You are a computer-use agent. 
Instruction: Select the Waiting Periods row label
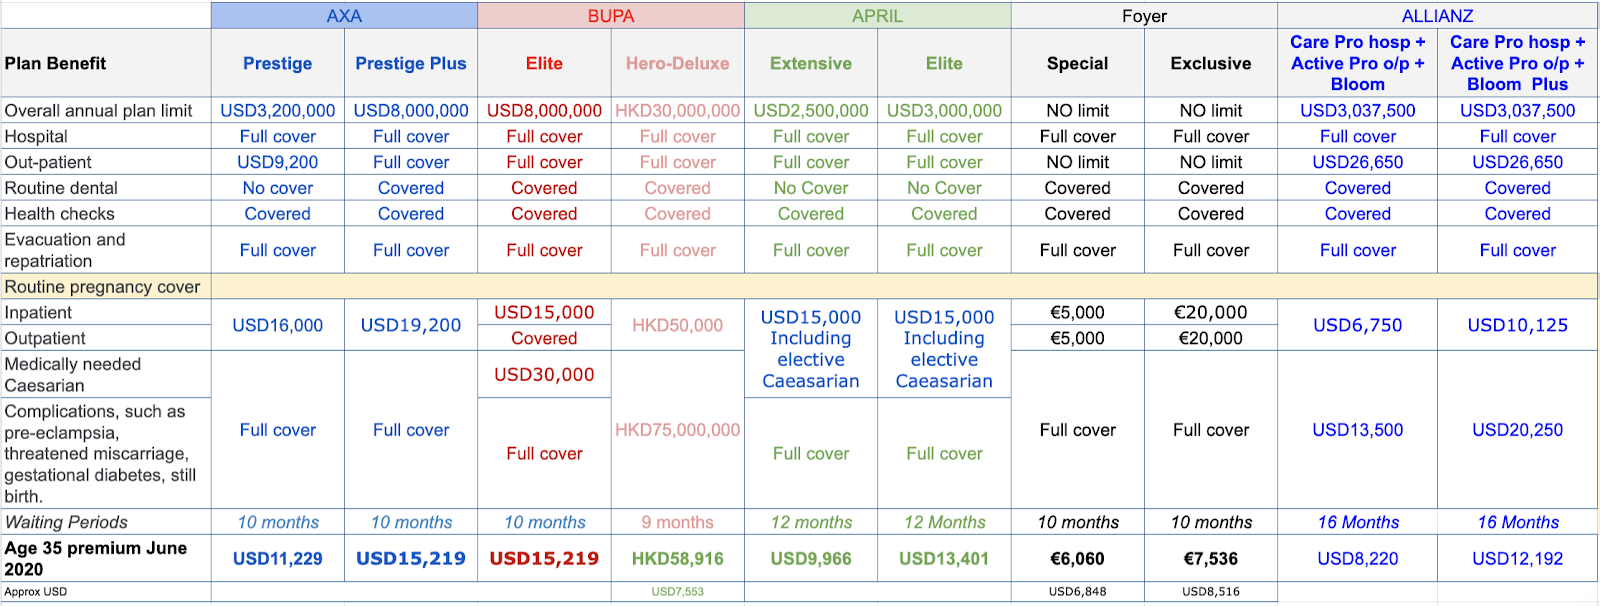tap(106, 522)
